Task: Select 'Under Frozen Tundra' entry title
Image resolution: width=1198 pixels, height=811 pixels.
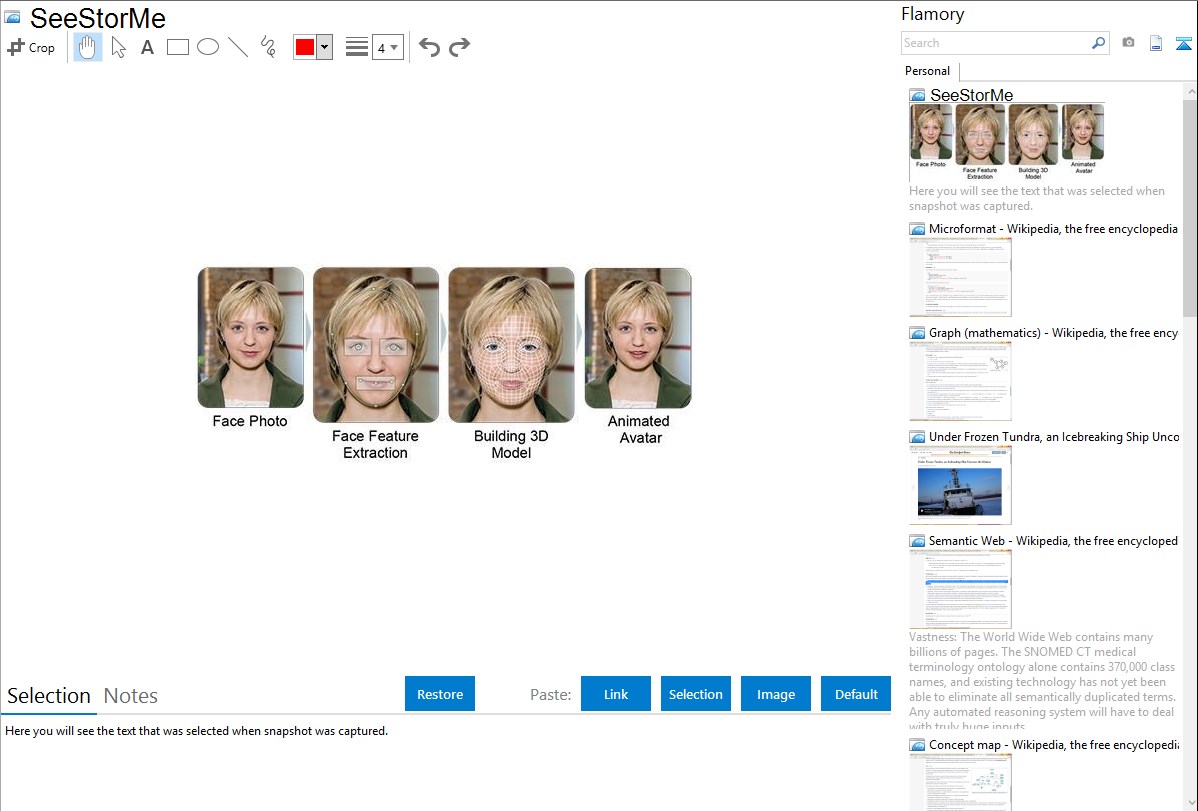Action: (1054, 436)
